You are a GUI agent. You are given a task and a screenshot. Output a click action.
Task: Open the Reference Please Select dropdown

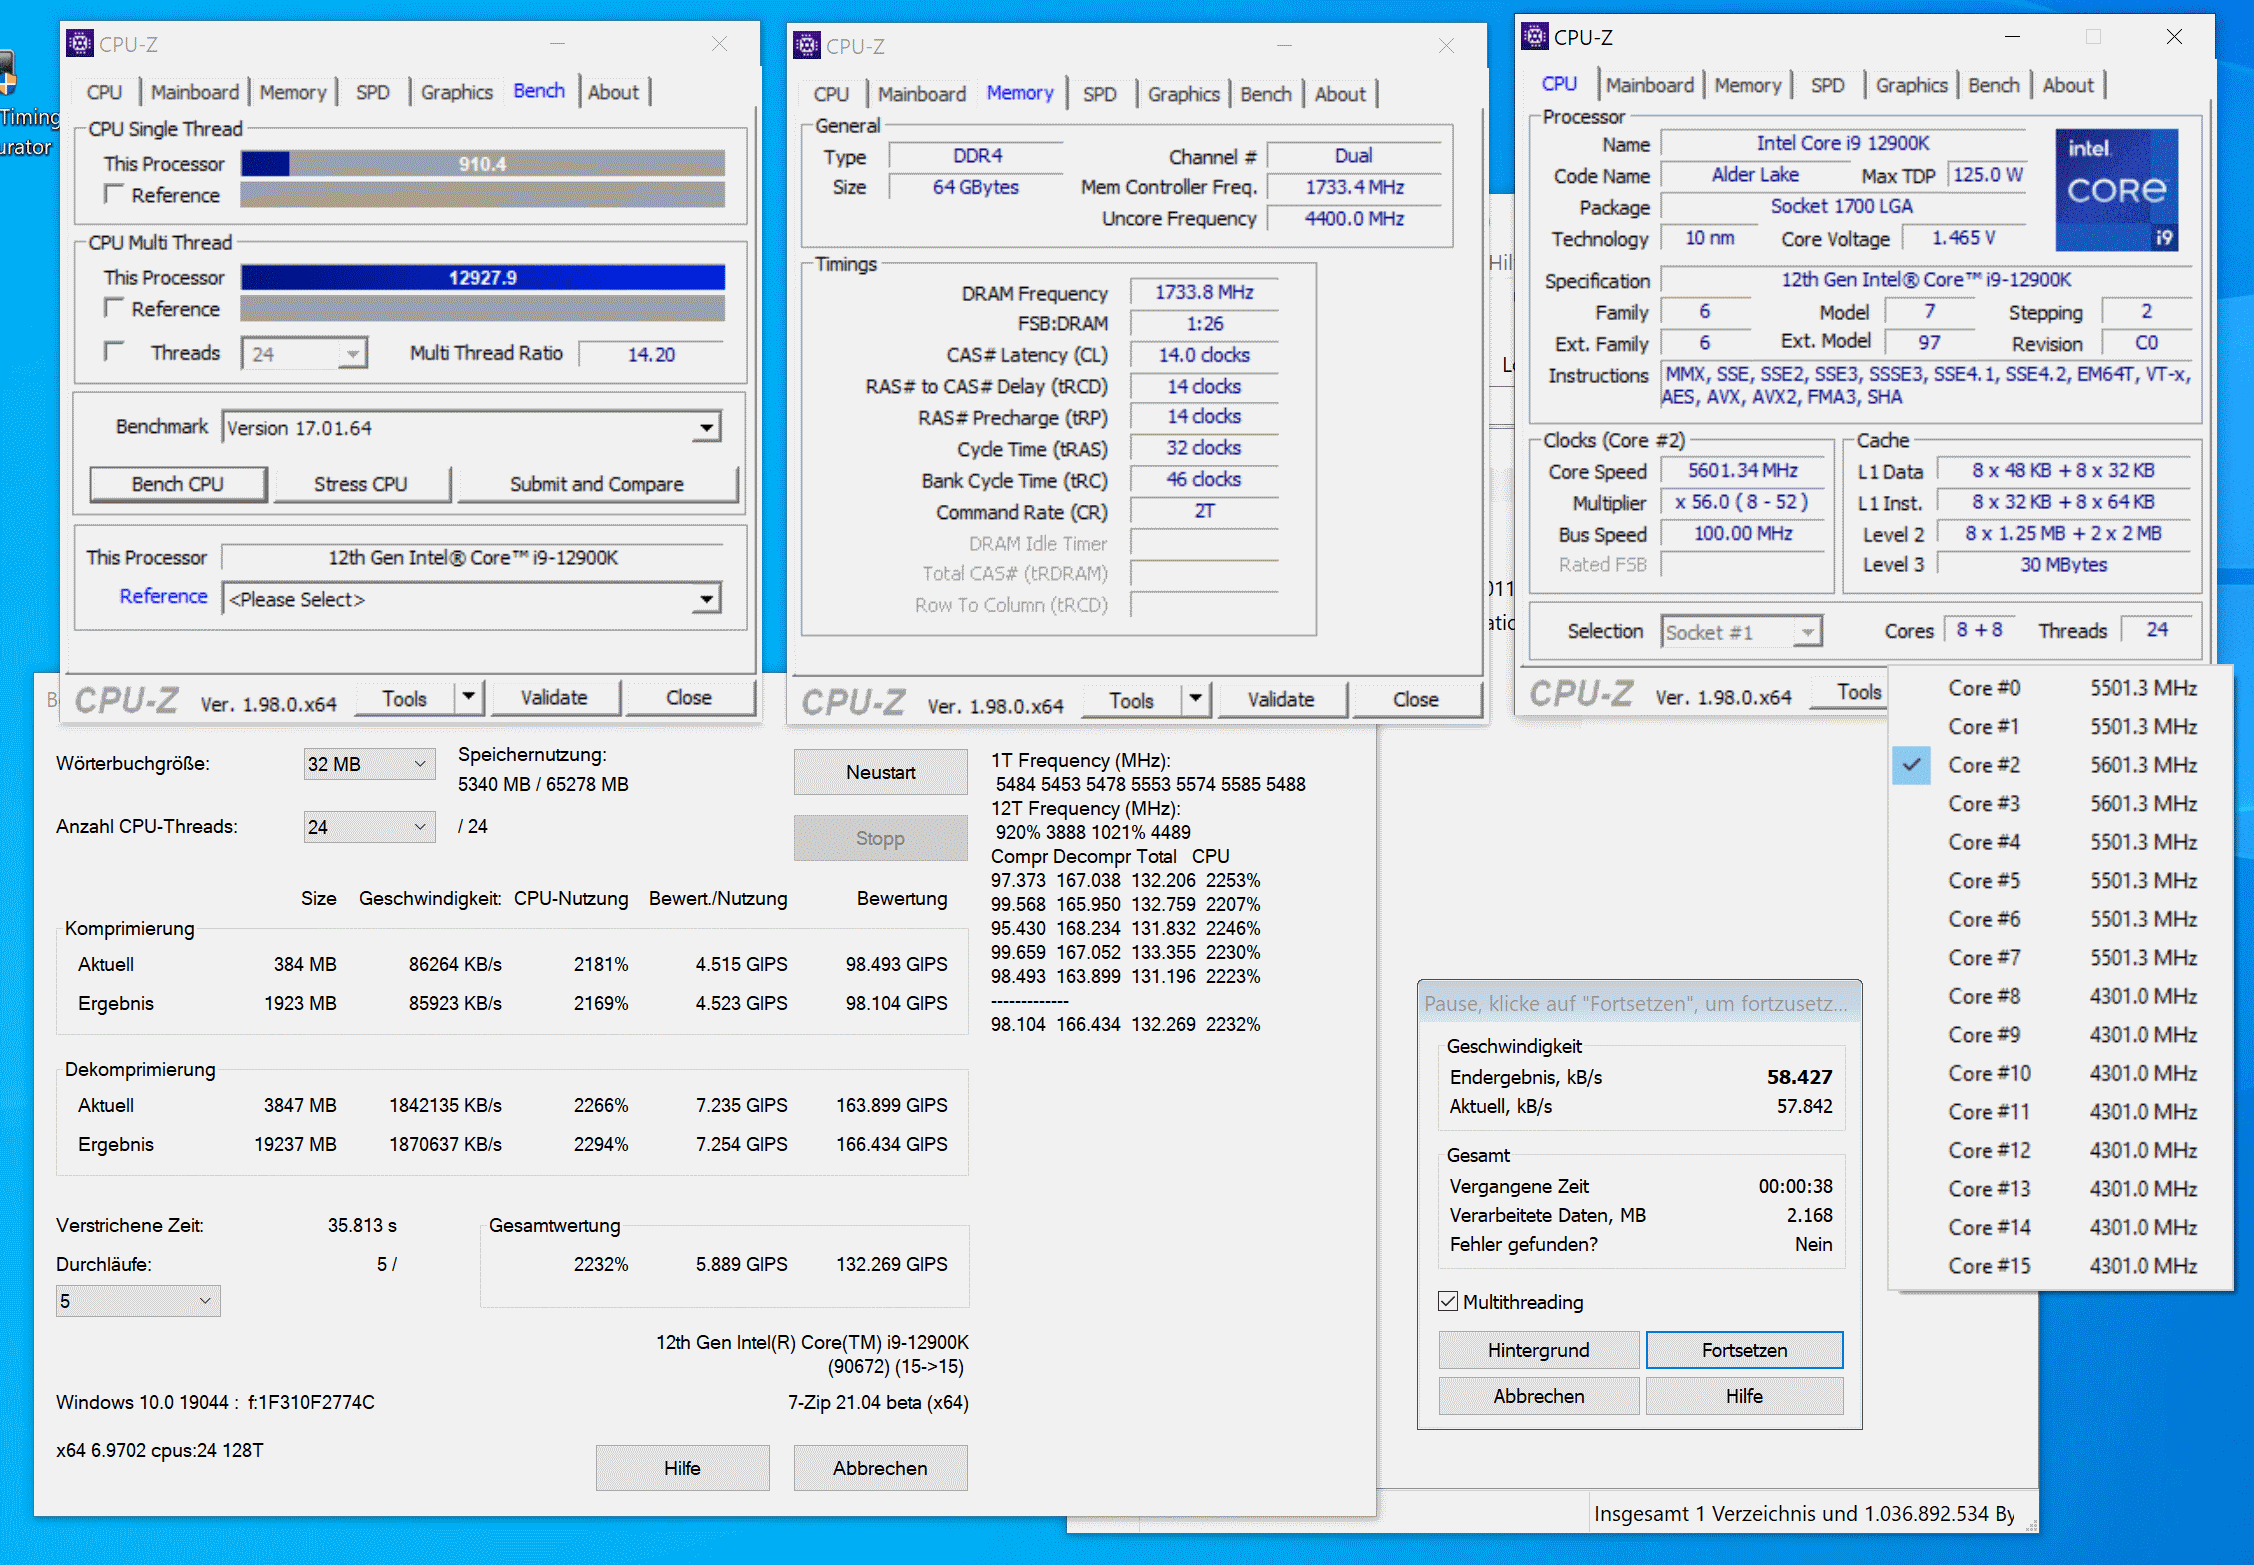tap(471, 599)
